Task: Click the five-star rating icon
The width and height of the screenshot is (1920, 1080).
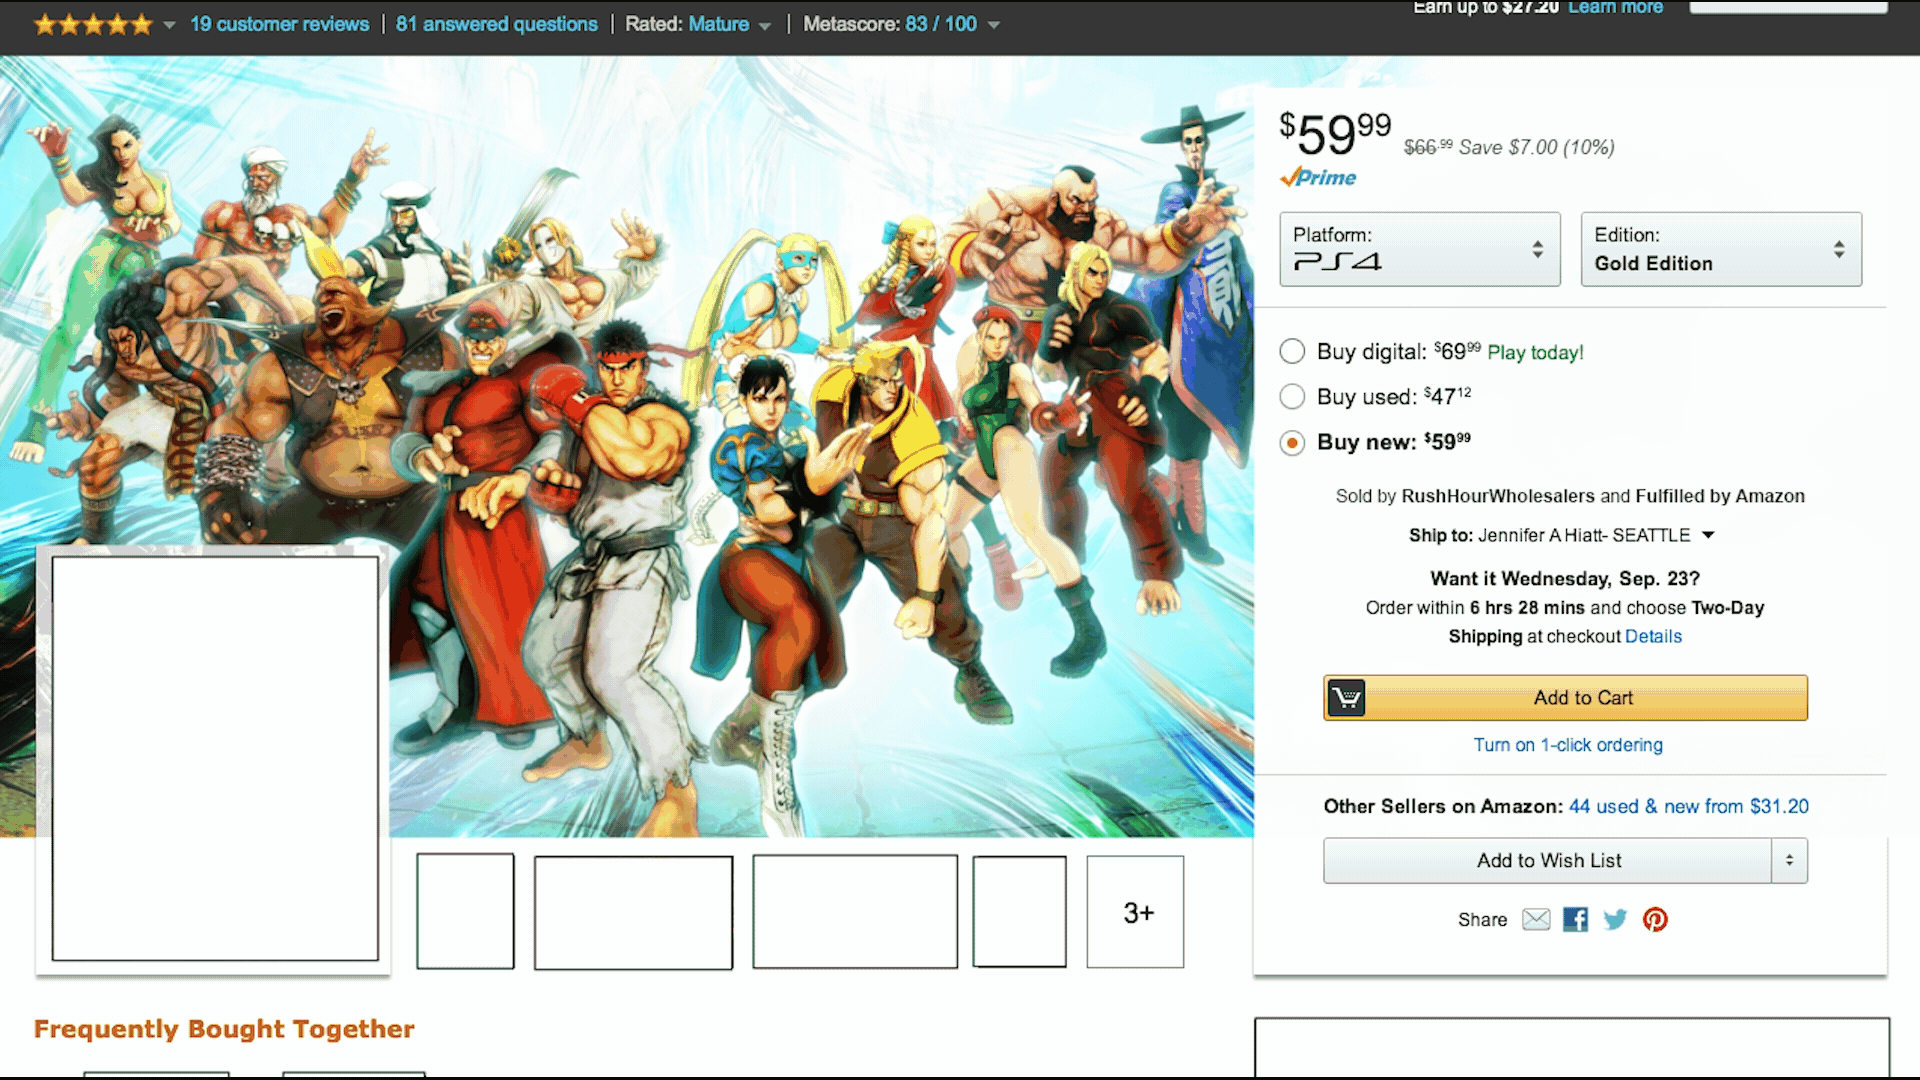Action: 93,24
